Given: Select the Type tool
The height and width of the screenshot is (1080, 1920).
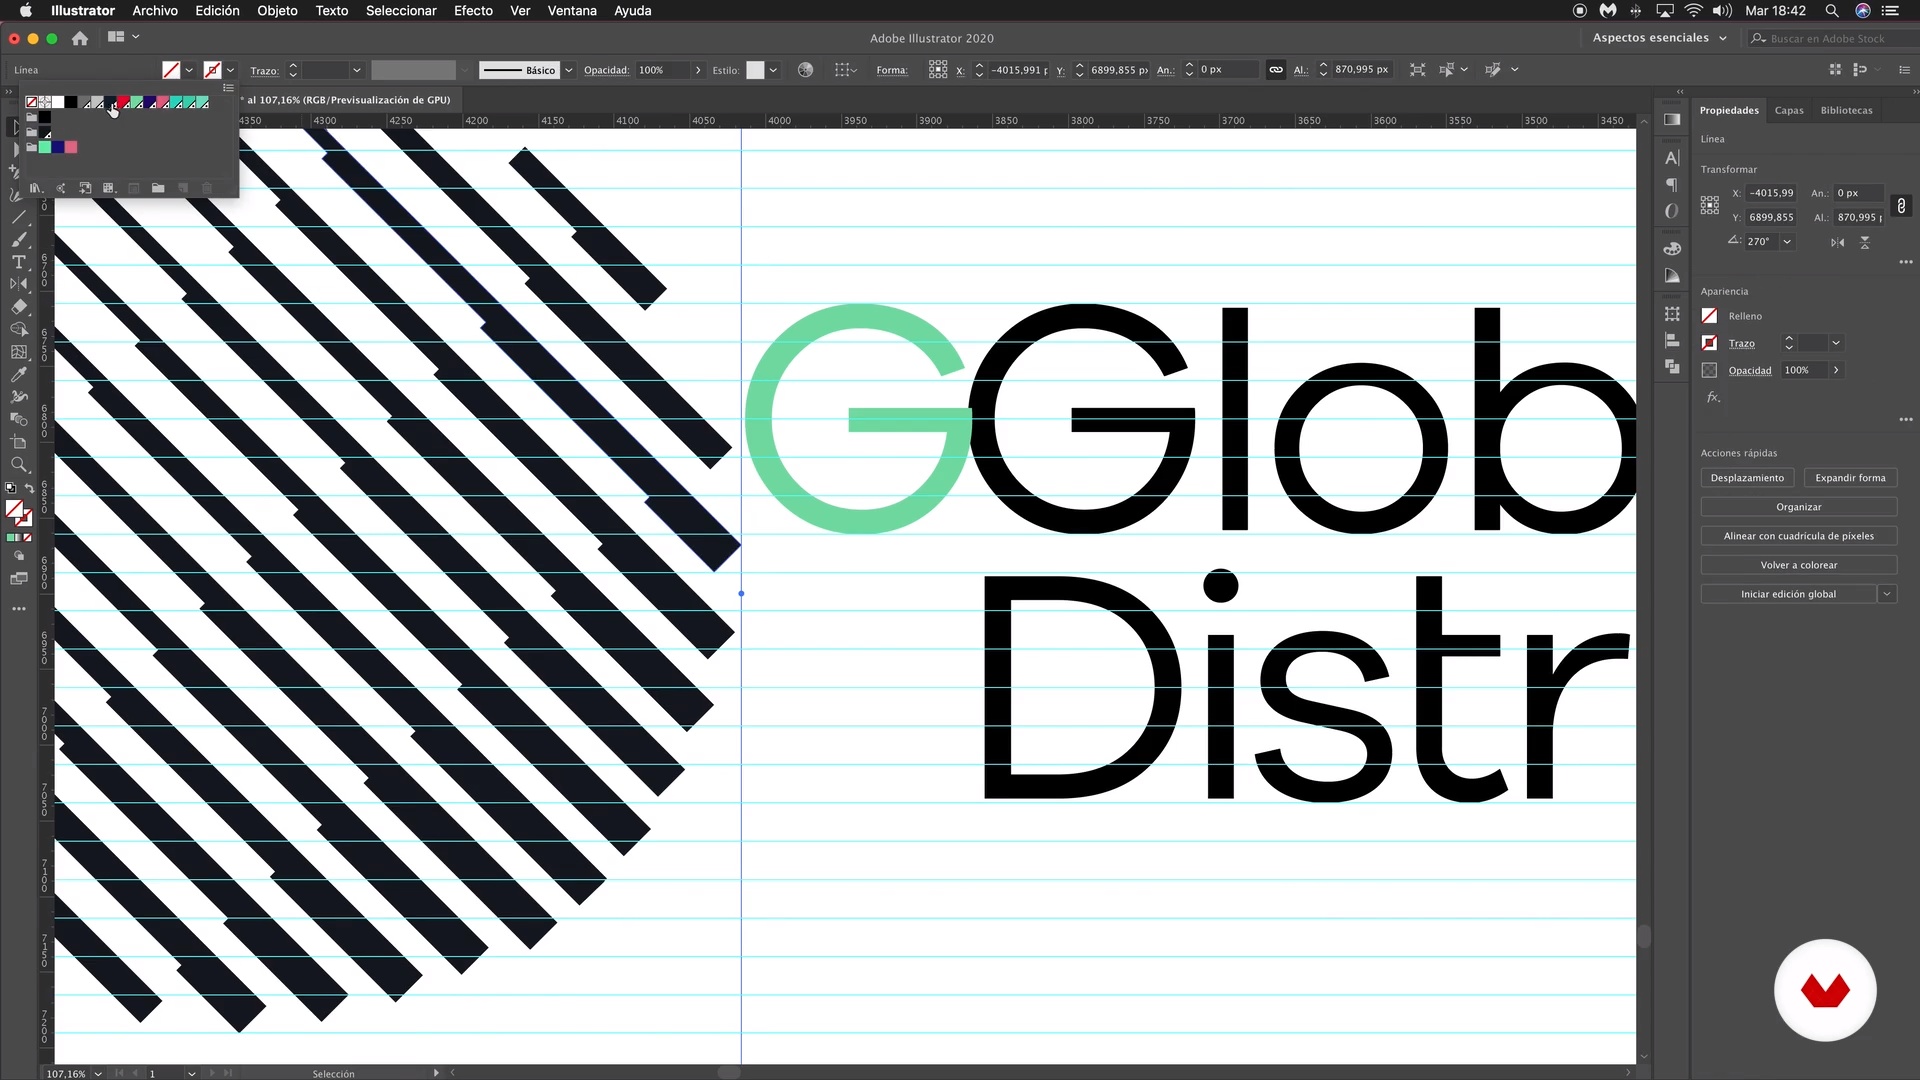Looking at the screenshot, I should 18,262.
